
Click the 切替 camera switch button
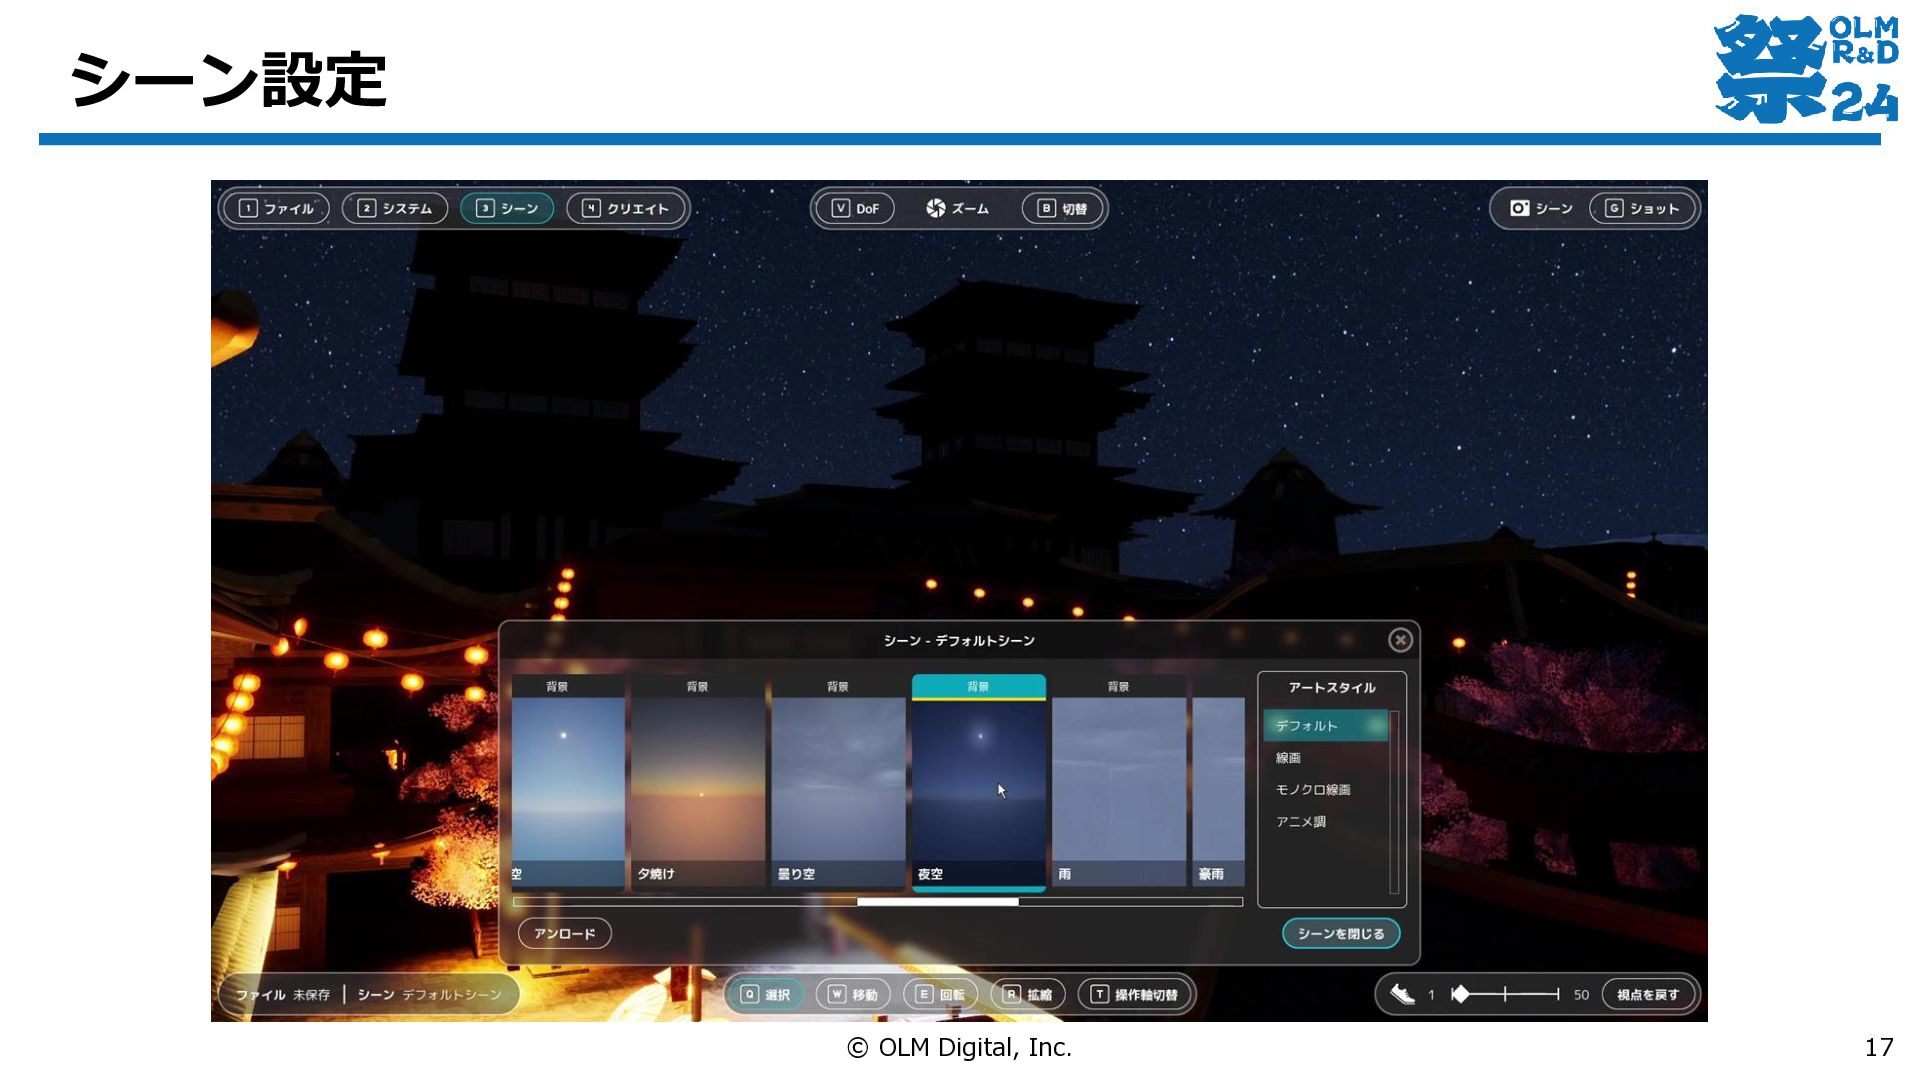[1062, 208]
